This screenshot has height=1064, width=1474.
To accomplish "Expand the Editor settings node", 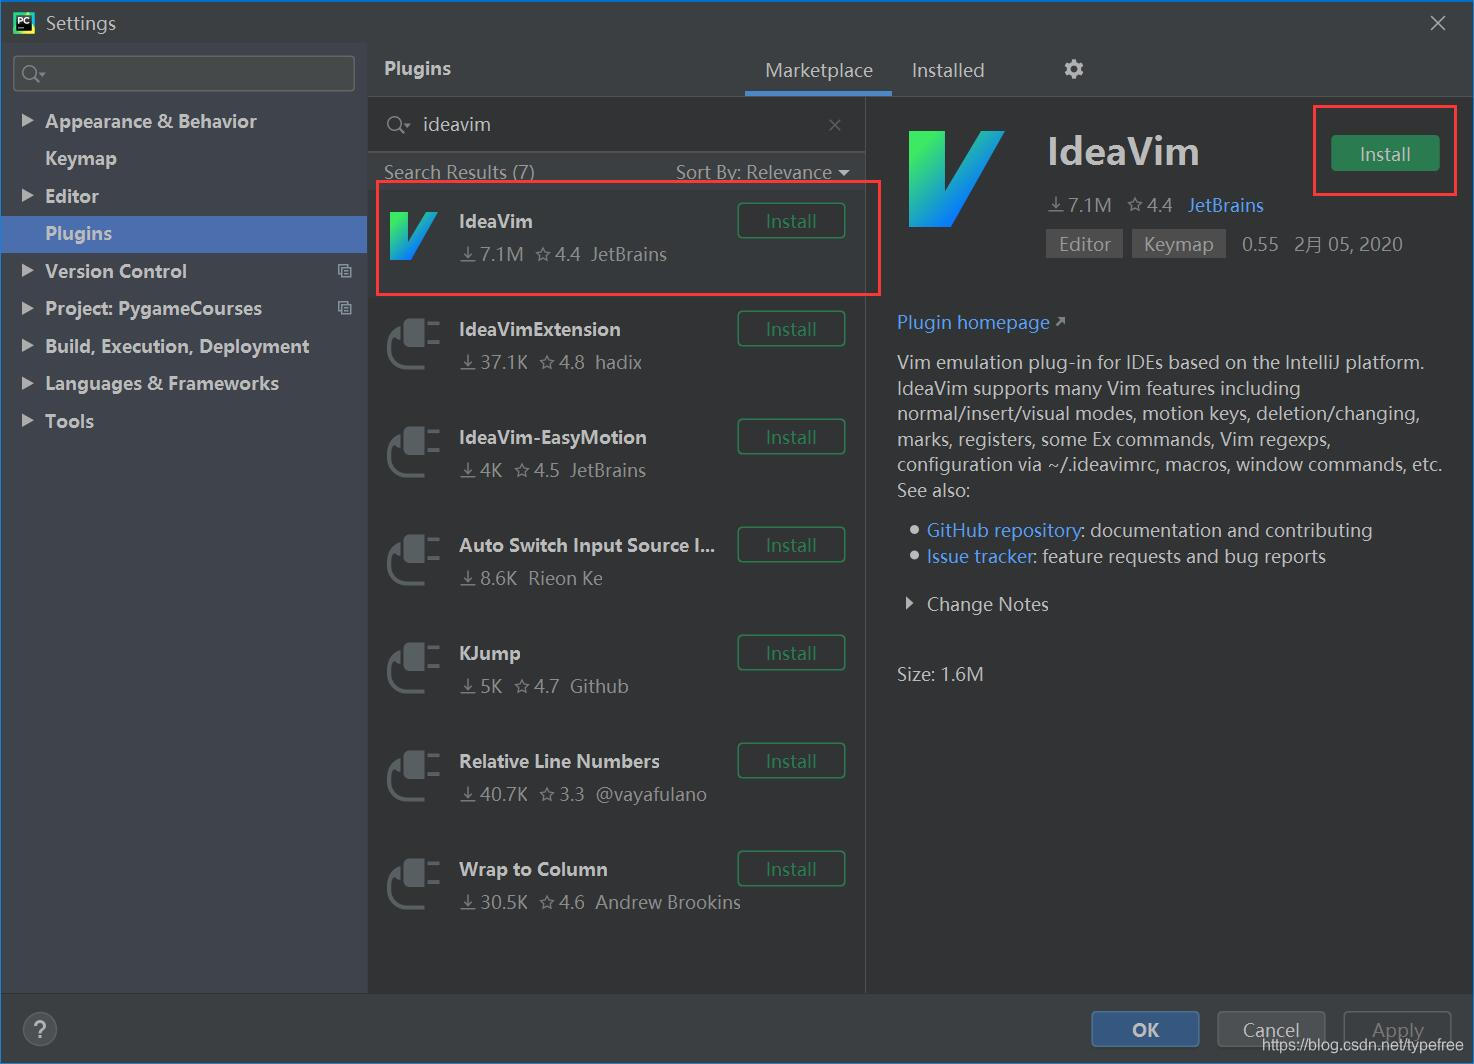I will 27,195.
